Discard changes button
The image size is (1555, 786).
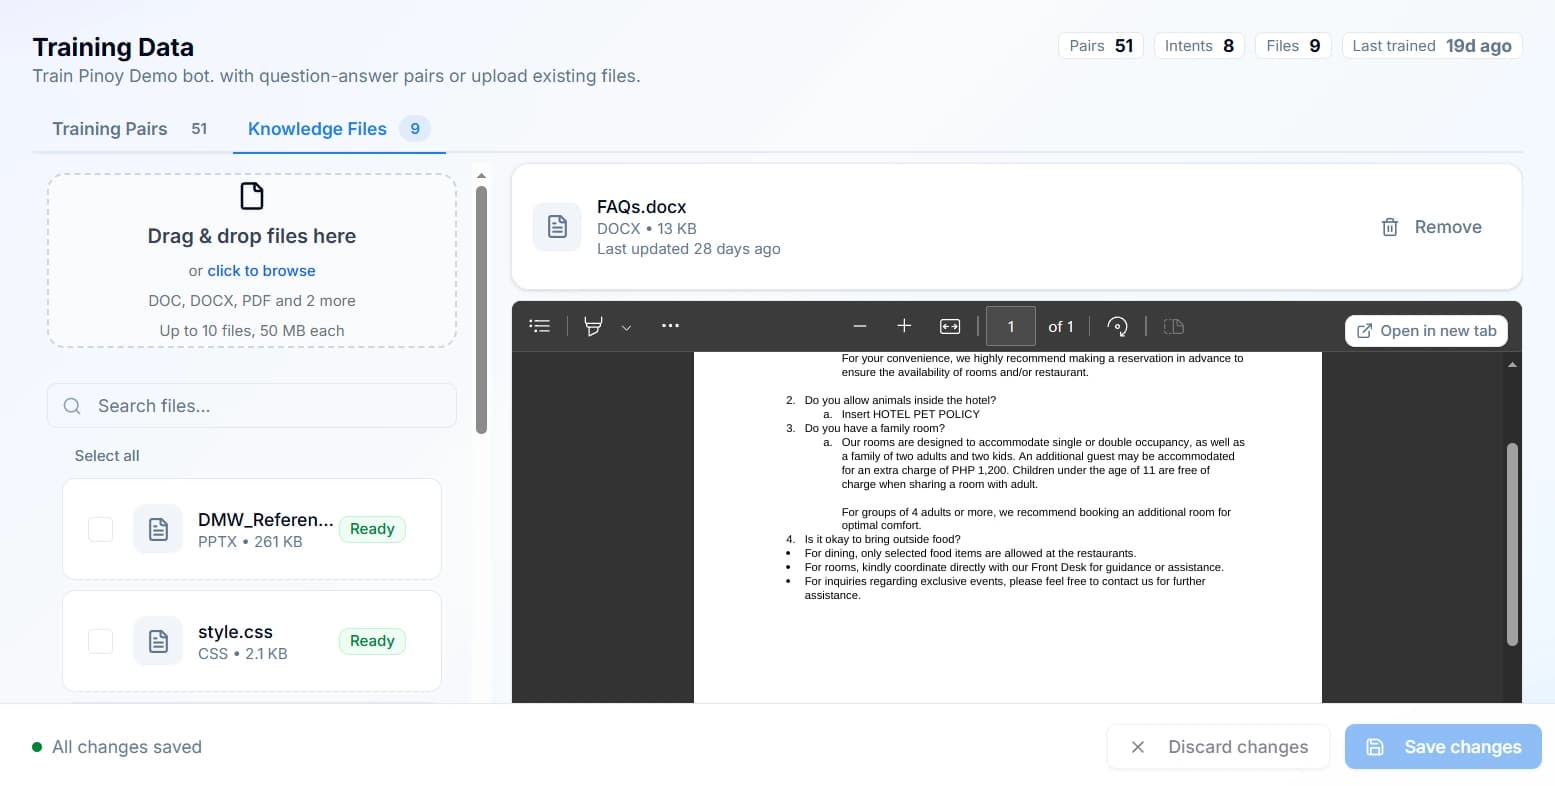point(1218,747)
